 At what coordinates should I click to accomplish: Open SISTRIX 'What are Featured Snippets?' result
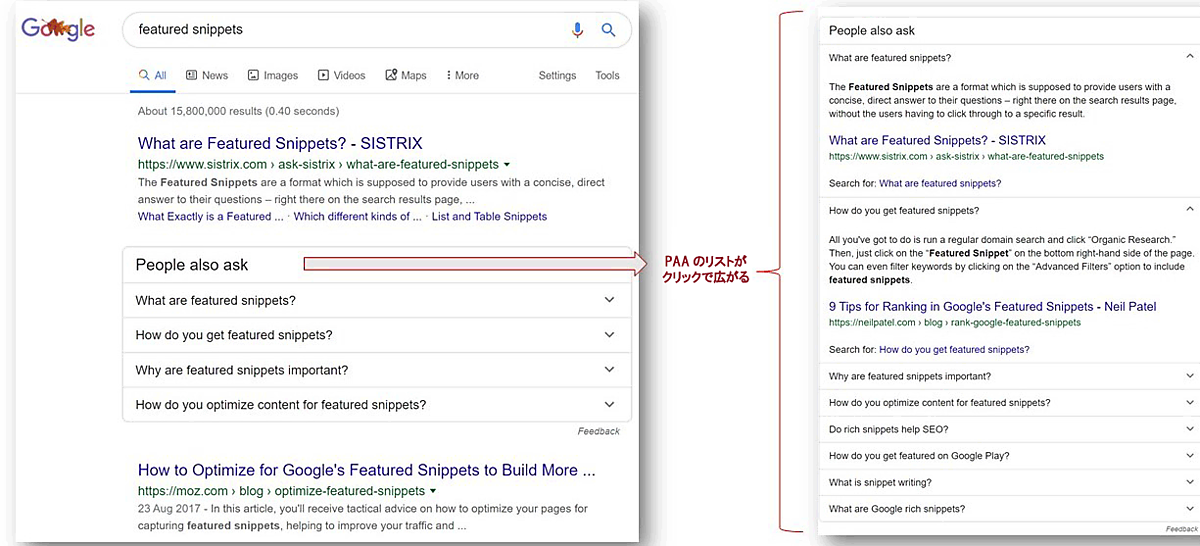[x=280, y=143]
